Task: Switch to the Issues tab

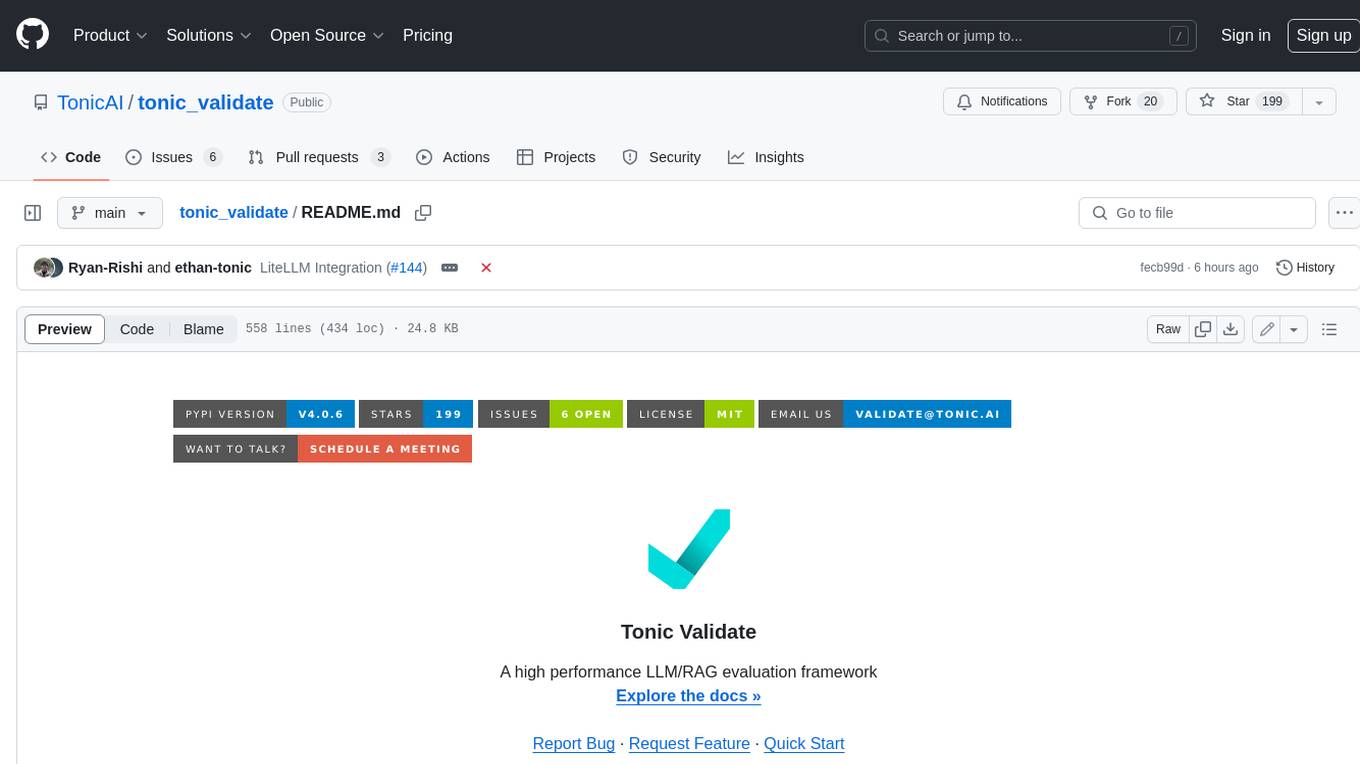Action: pos(173,157)
